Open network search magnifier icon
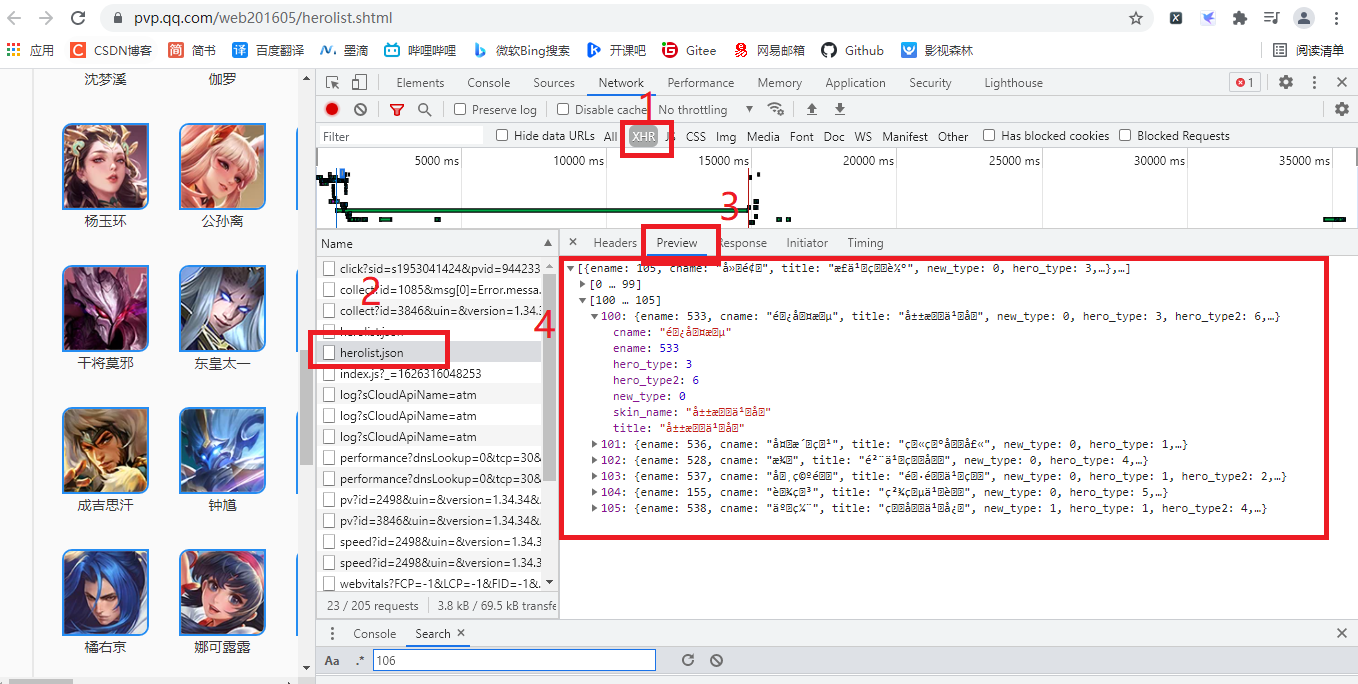 pyautogui.click(x=424, y=109)
